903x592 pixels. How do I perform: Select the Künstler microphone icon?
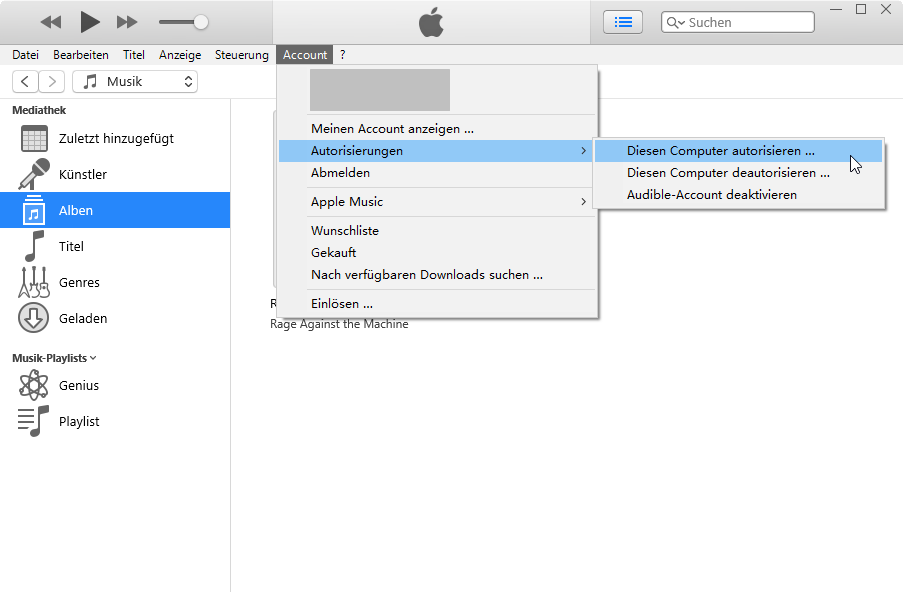click(34, 175)
